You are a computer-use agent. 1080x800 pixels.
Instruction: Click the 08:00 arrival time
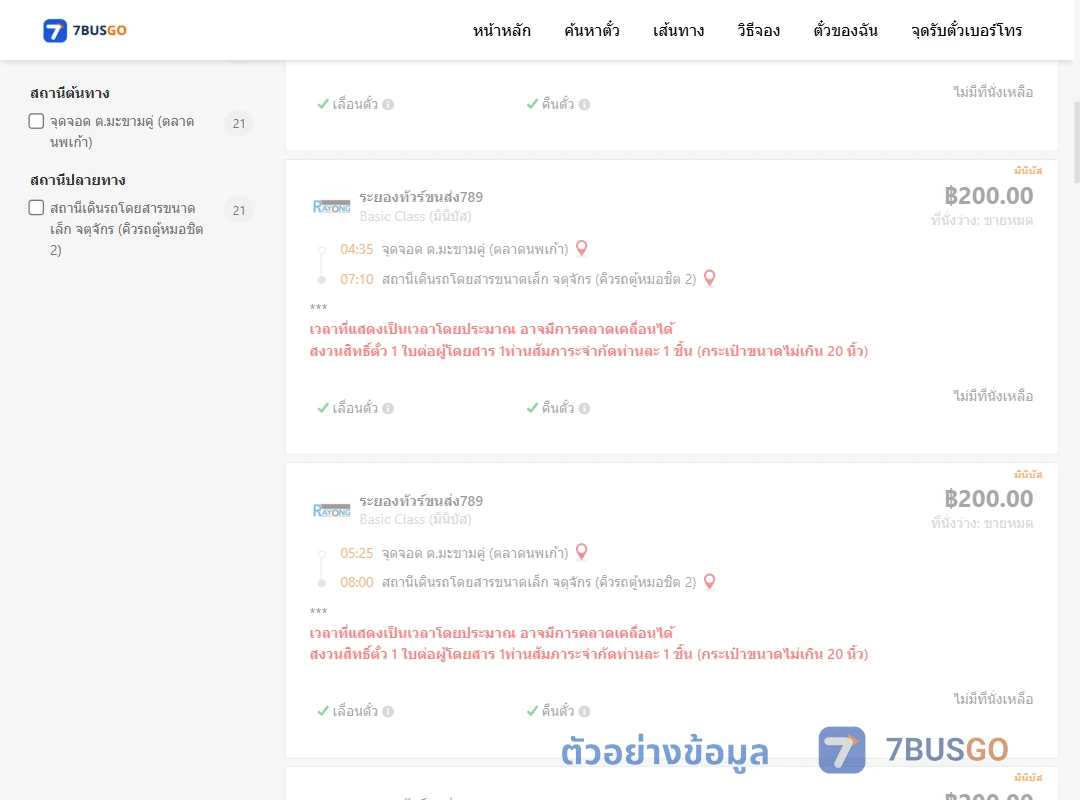357,582
